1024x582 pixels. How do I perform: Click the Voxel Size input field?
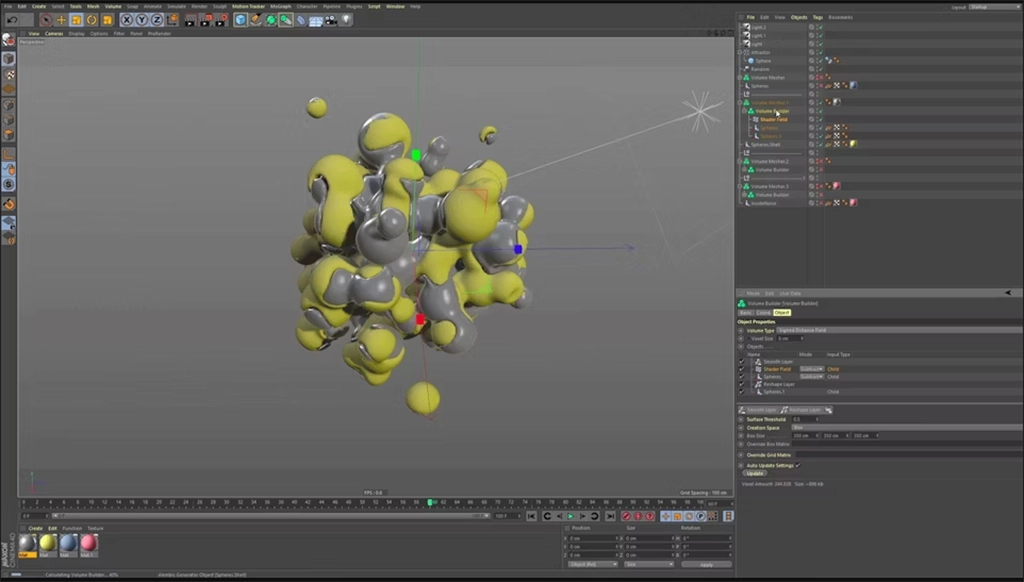(790, 338)
